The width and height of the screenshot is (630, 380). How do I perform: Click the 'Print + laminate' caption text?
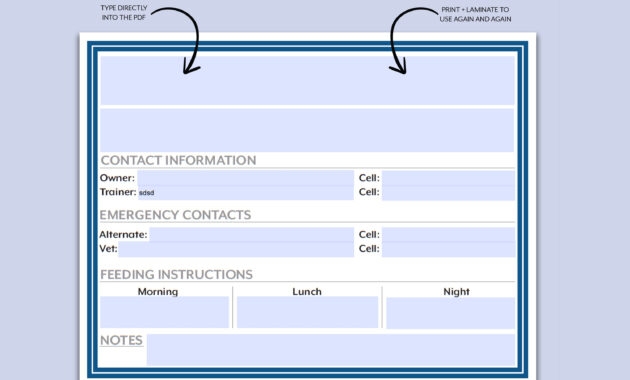click(x=475, y=14)
